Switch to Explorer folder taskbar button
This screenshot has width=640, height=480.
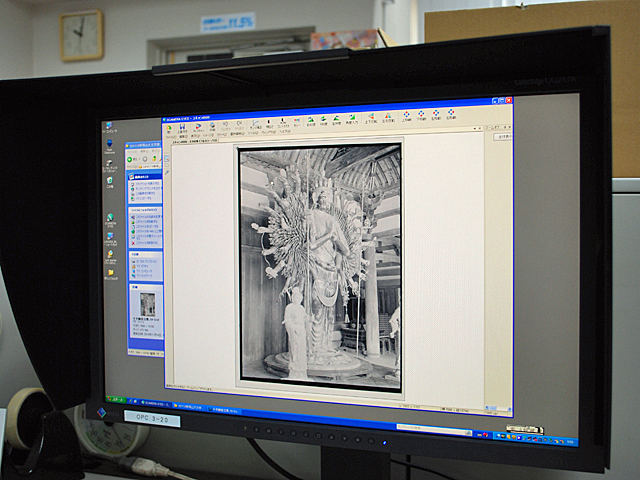[x=189, y=407]
